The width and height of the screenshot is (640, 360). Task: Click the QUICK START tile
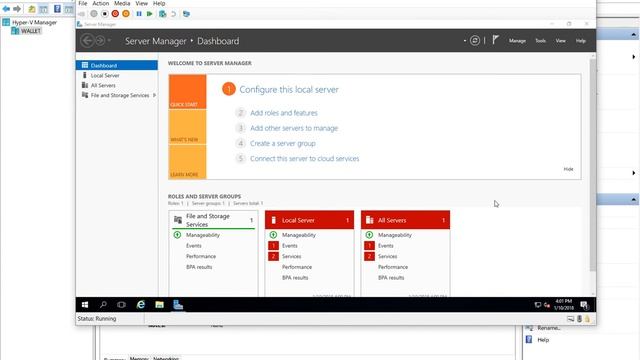tap(187, 92)
